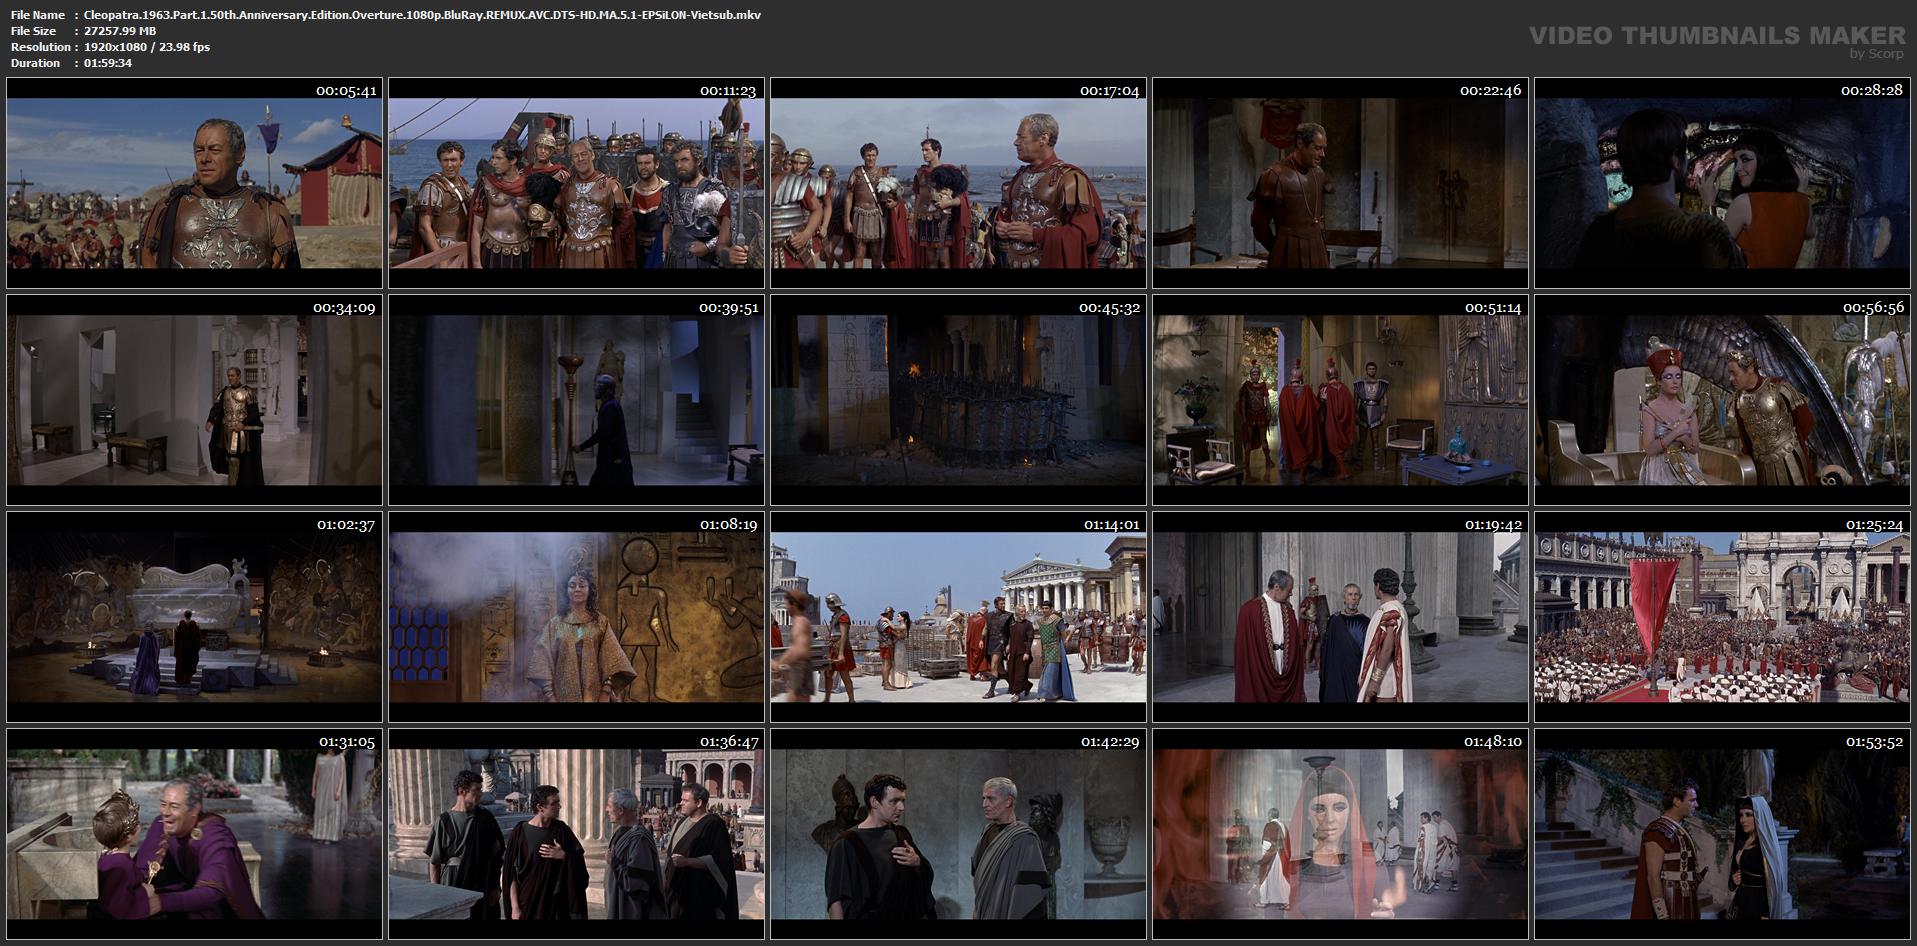Image resolution: width=1917 pixels, height=946 pixels.
Task: Open the frame timestamped 00:51:14
Action: pos(1340,400)
